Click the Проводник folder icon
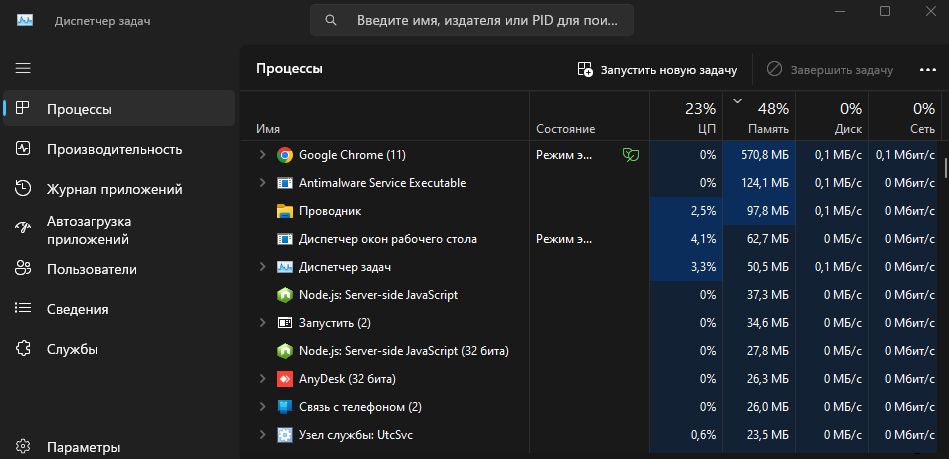 click(284, 211)
